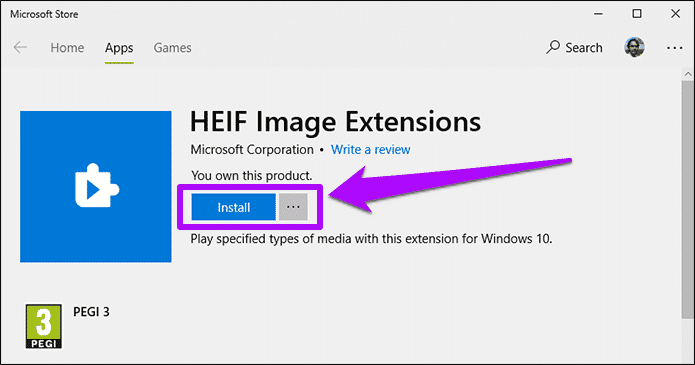695x365 pixels.
Task: Click the scrollbar up arrow
Action: 688,74
